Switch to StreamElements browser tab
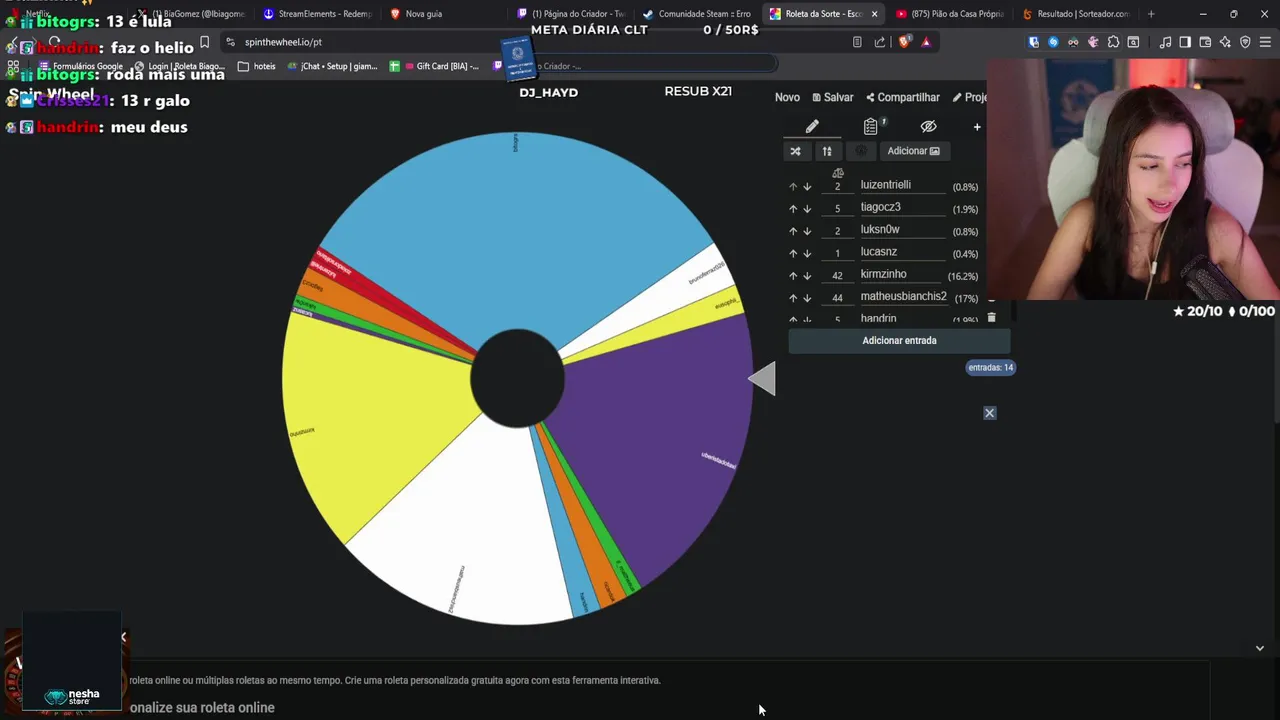Image resolution: width=1280 pixels, height=720 pixels. point(316,14)
